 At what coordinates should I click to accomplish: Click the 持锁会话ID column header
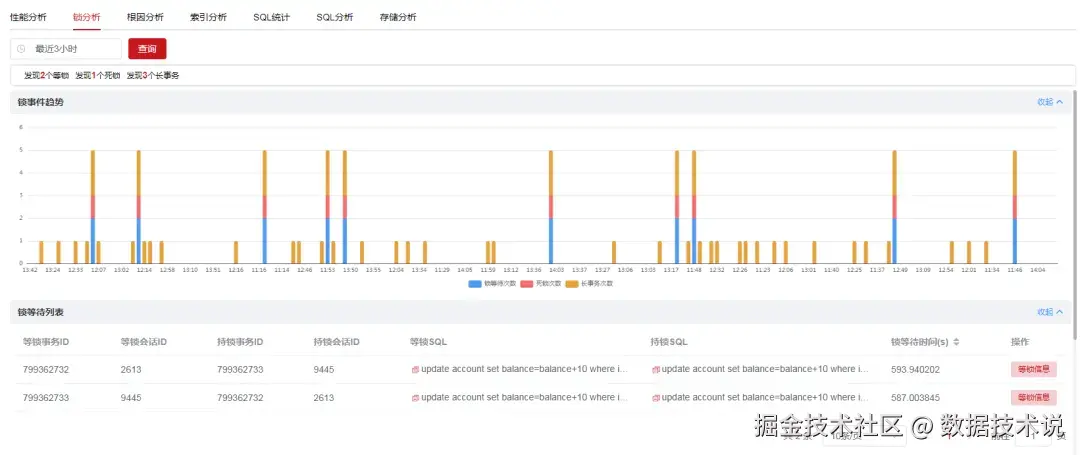(337, 342)
